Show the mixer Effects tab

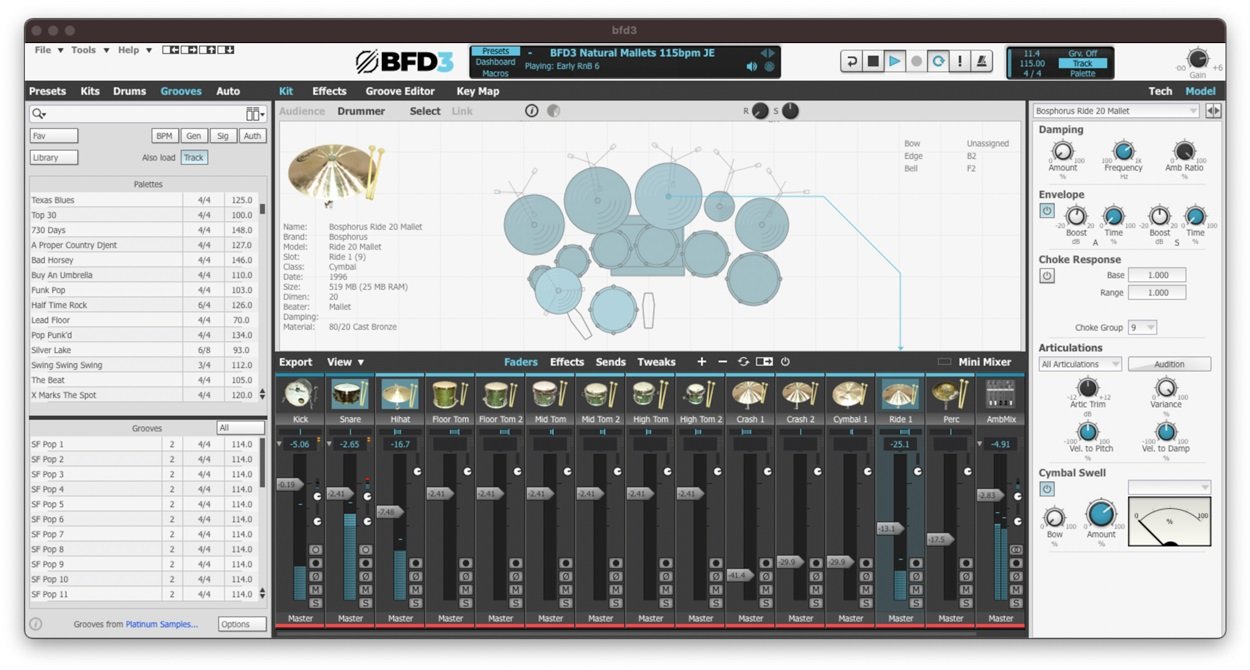(x=567, y=362)
